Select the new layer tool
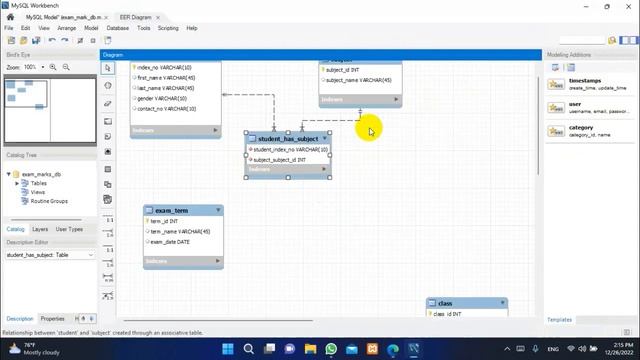Viewport: 640px width, 360px height. (108, 121)
